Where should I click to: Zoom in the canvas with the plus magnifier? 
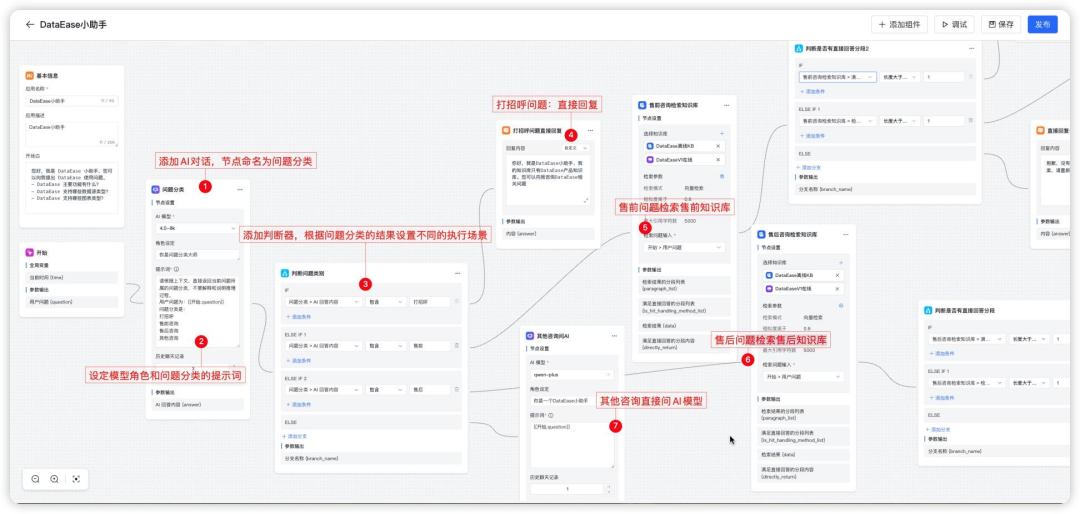(x=54, y=479)
